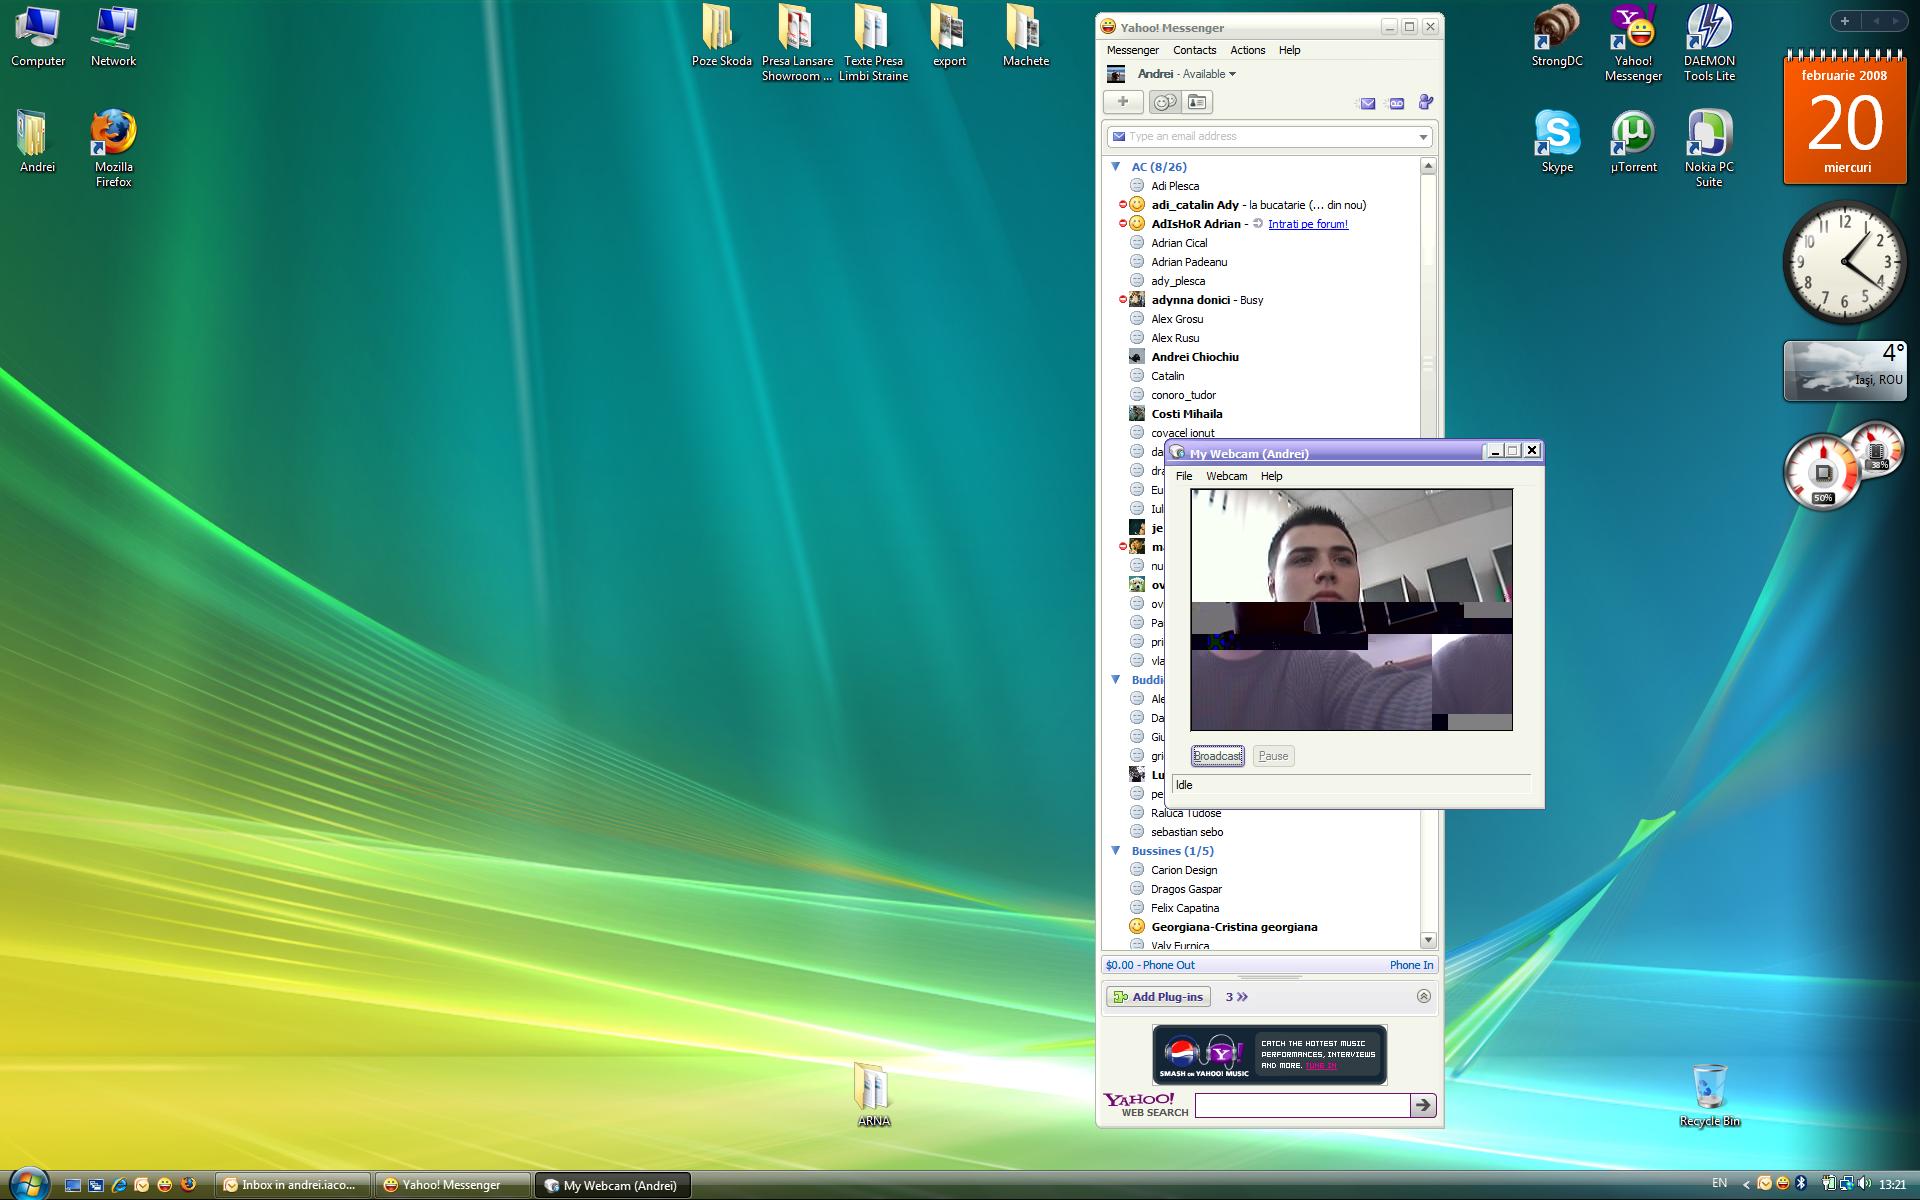Expand the plug-ins overflow '3 »' arrow

1237,997
